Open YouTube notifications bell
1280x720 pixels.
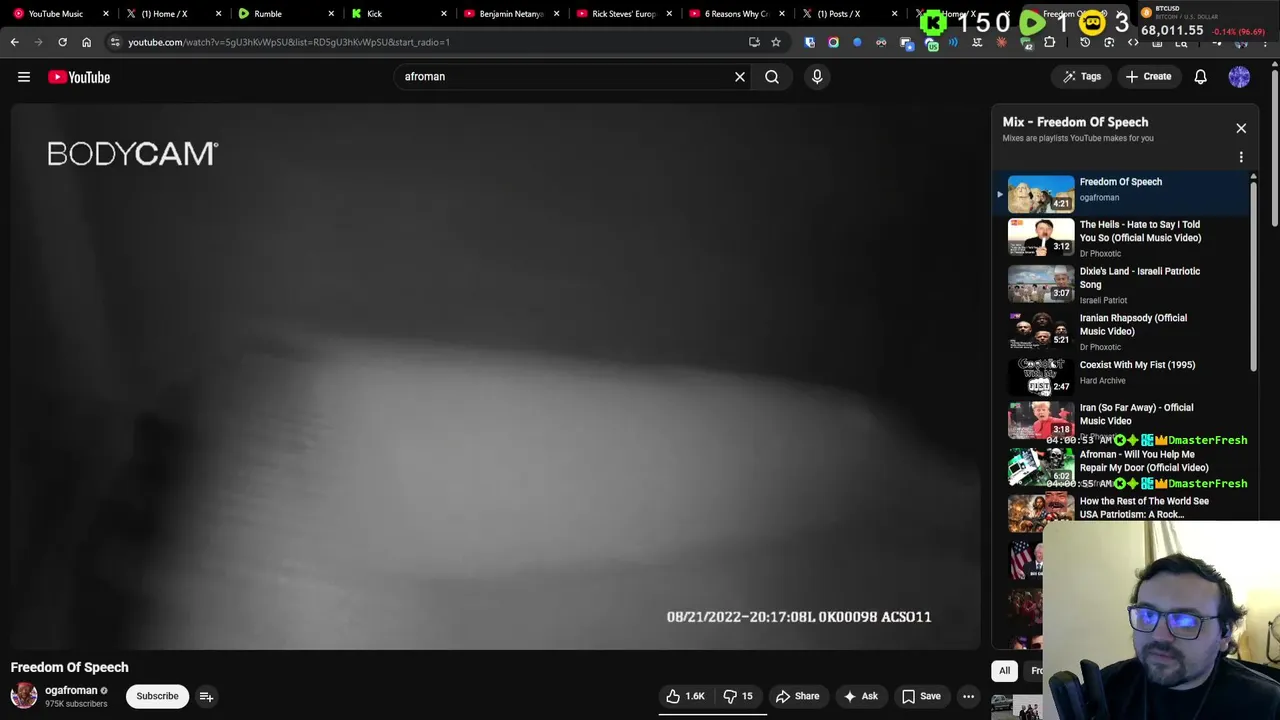click(x=1201, y=77)
